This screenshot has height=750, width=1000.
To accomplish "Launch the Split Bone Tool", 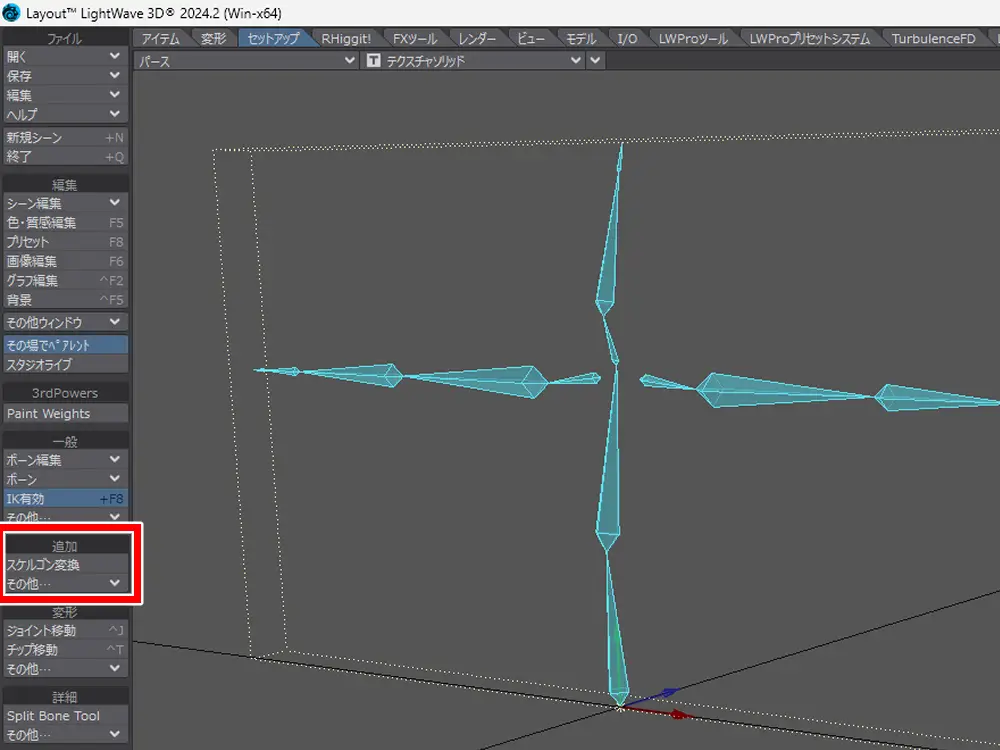I will [x=65, y=716].
